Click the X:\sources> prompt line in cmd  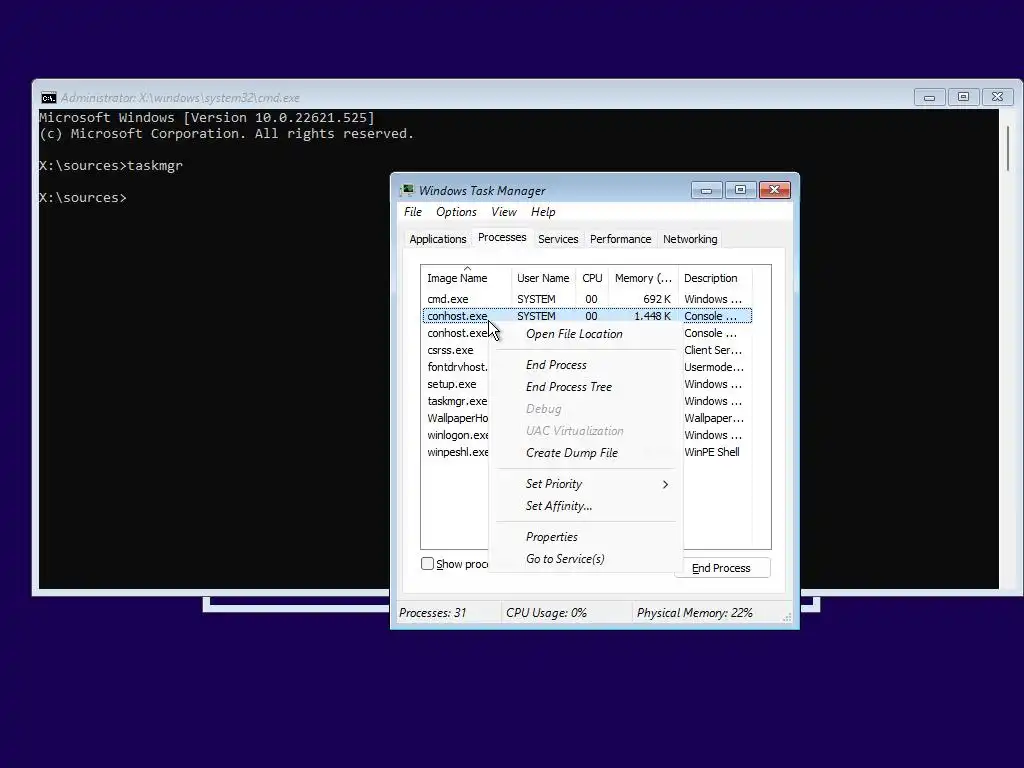(83, 198)
